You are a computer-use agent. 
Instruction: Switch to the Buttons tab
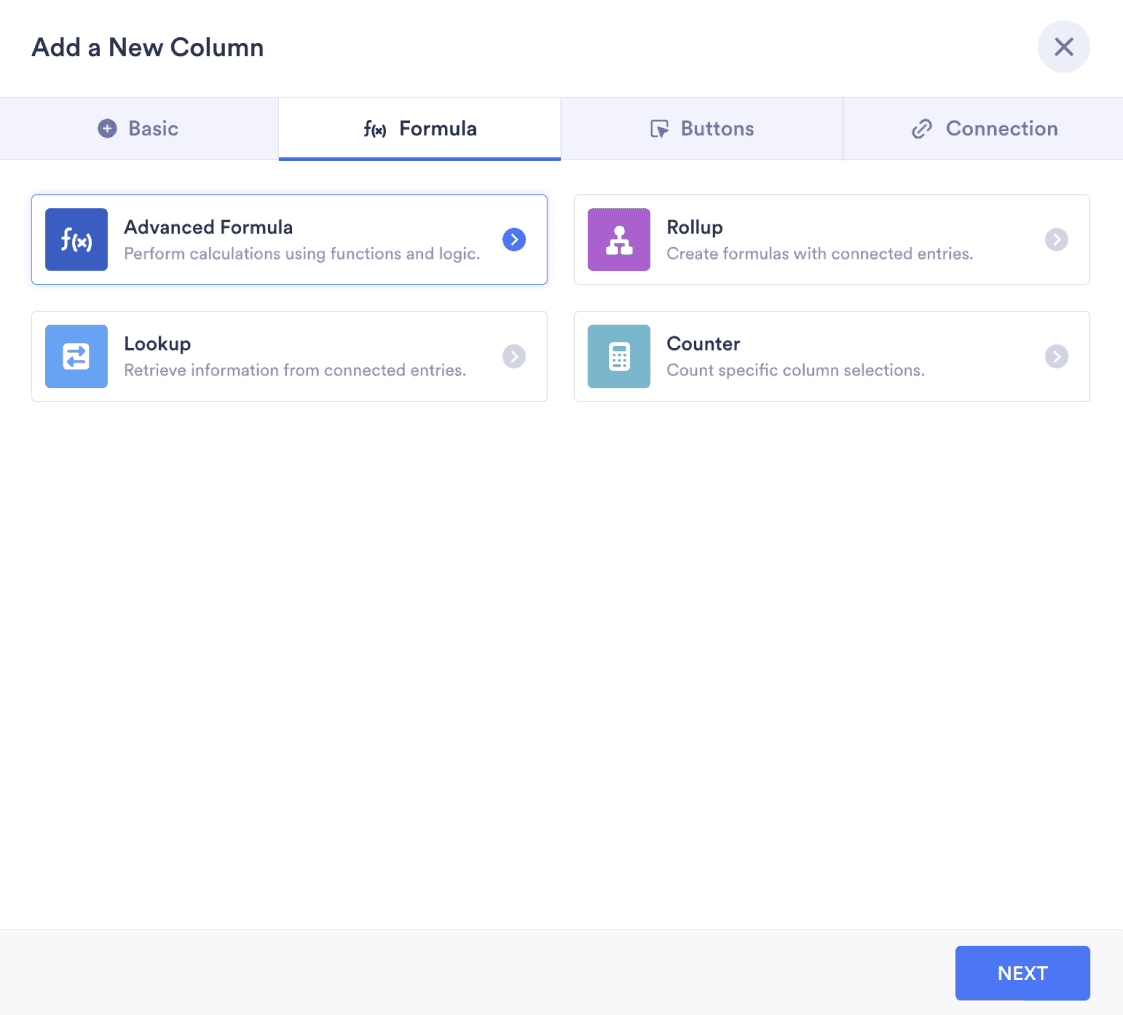[702, 128]
